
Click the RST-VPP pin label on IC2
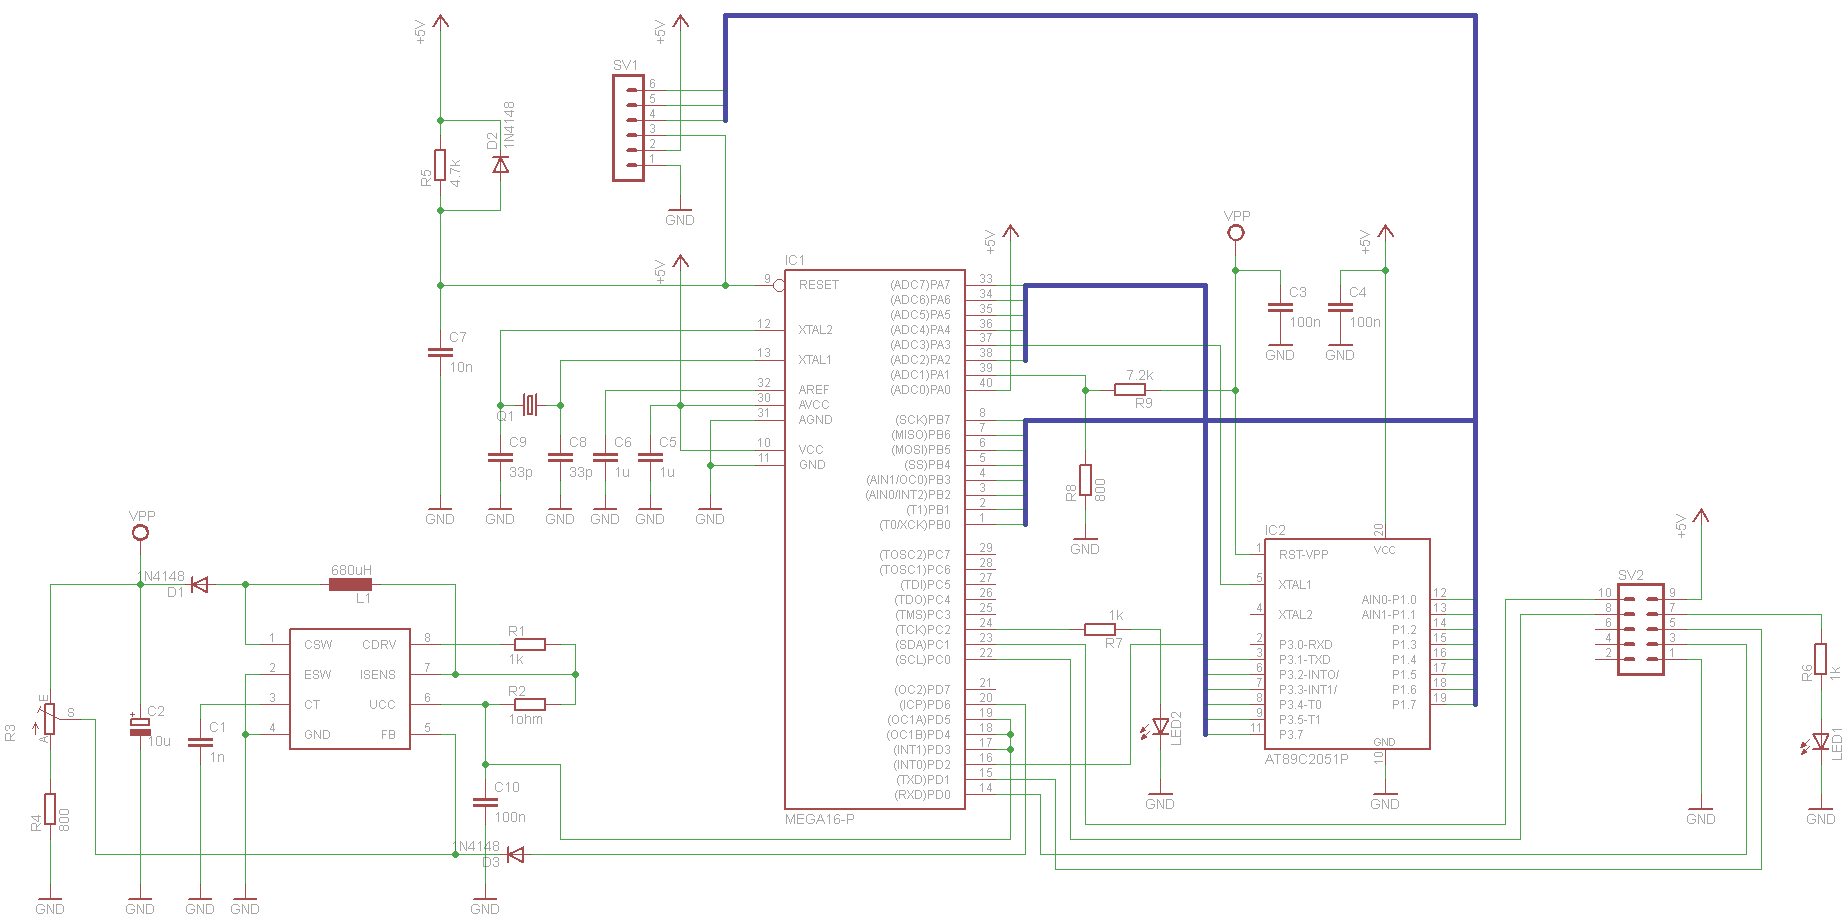tap(1303, 555)
